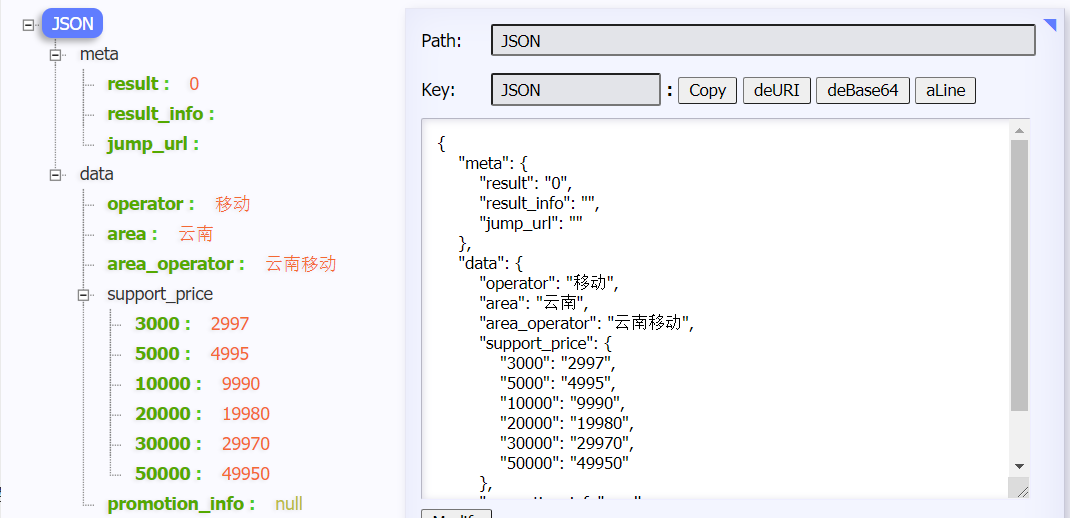Select the 10000 price key

click(x=168, y=384)
